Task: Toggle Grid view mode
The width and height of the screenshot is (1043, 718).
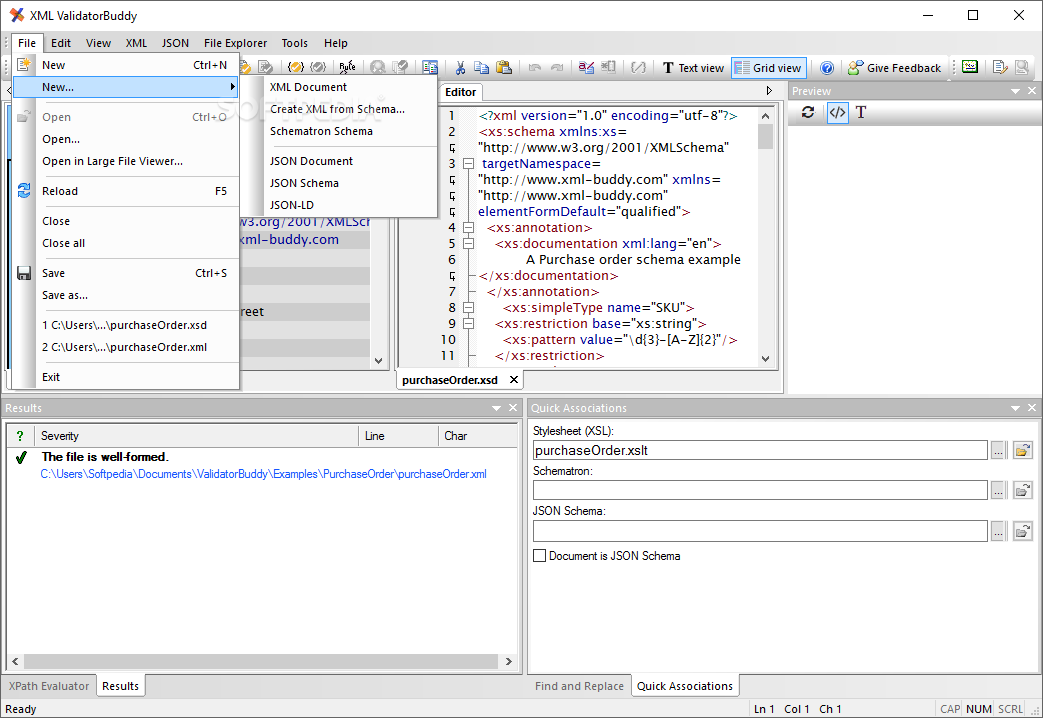Action: (769, 68)
